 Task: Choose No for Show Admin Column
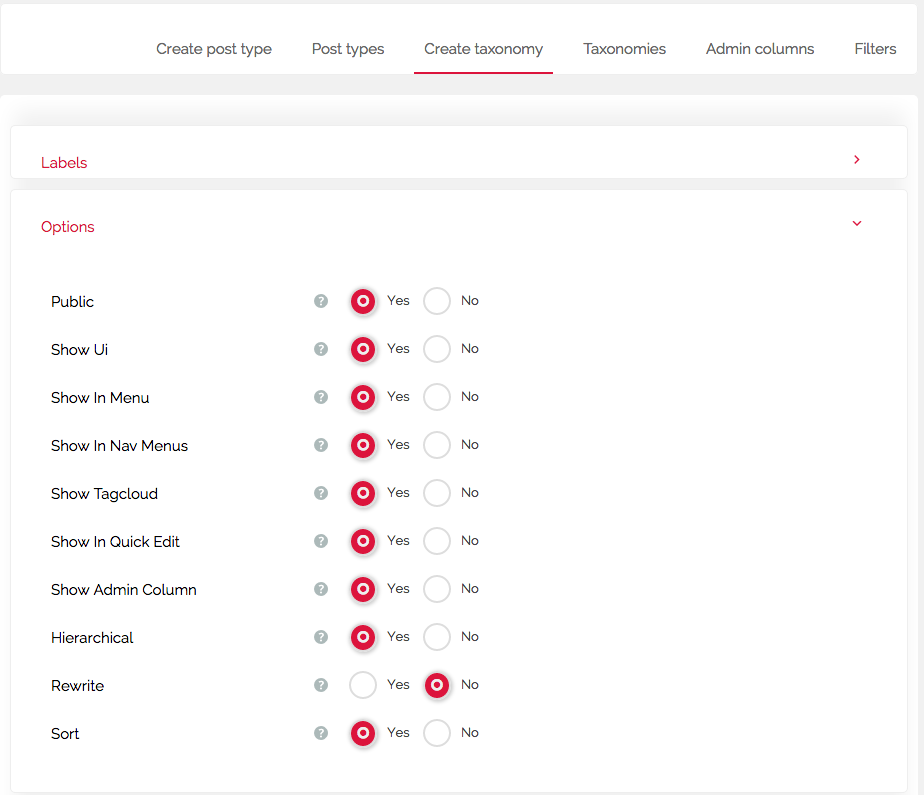click(437, 589)
